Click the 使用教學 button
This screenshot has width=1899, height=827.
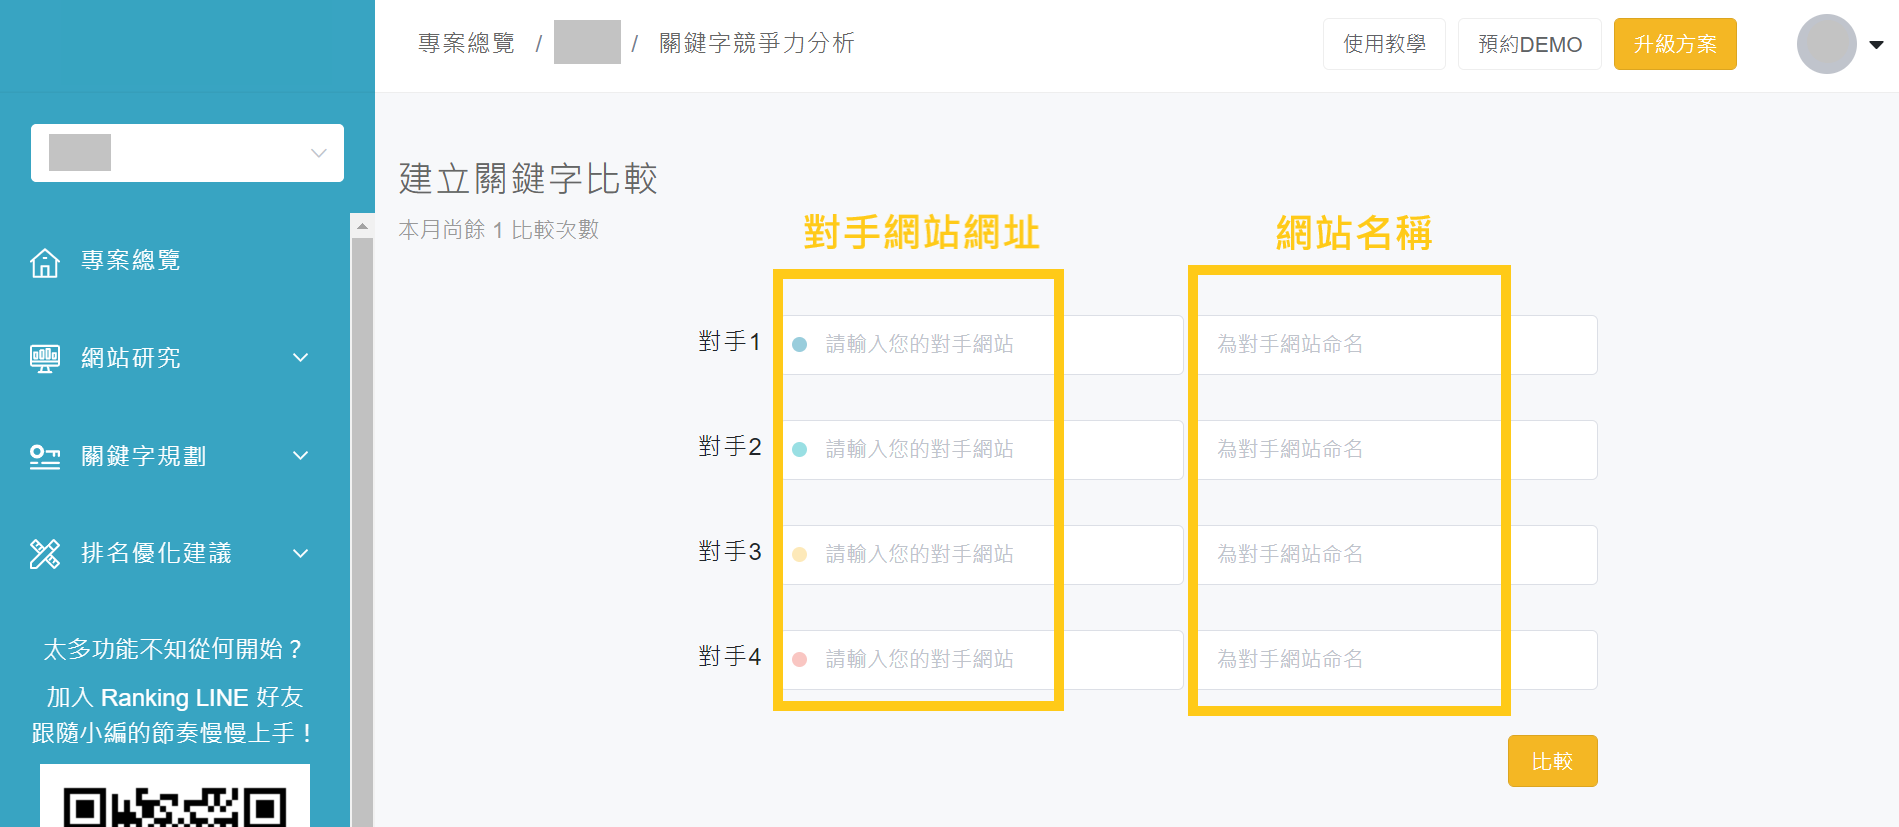1384,44
